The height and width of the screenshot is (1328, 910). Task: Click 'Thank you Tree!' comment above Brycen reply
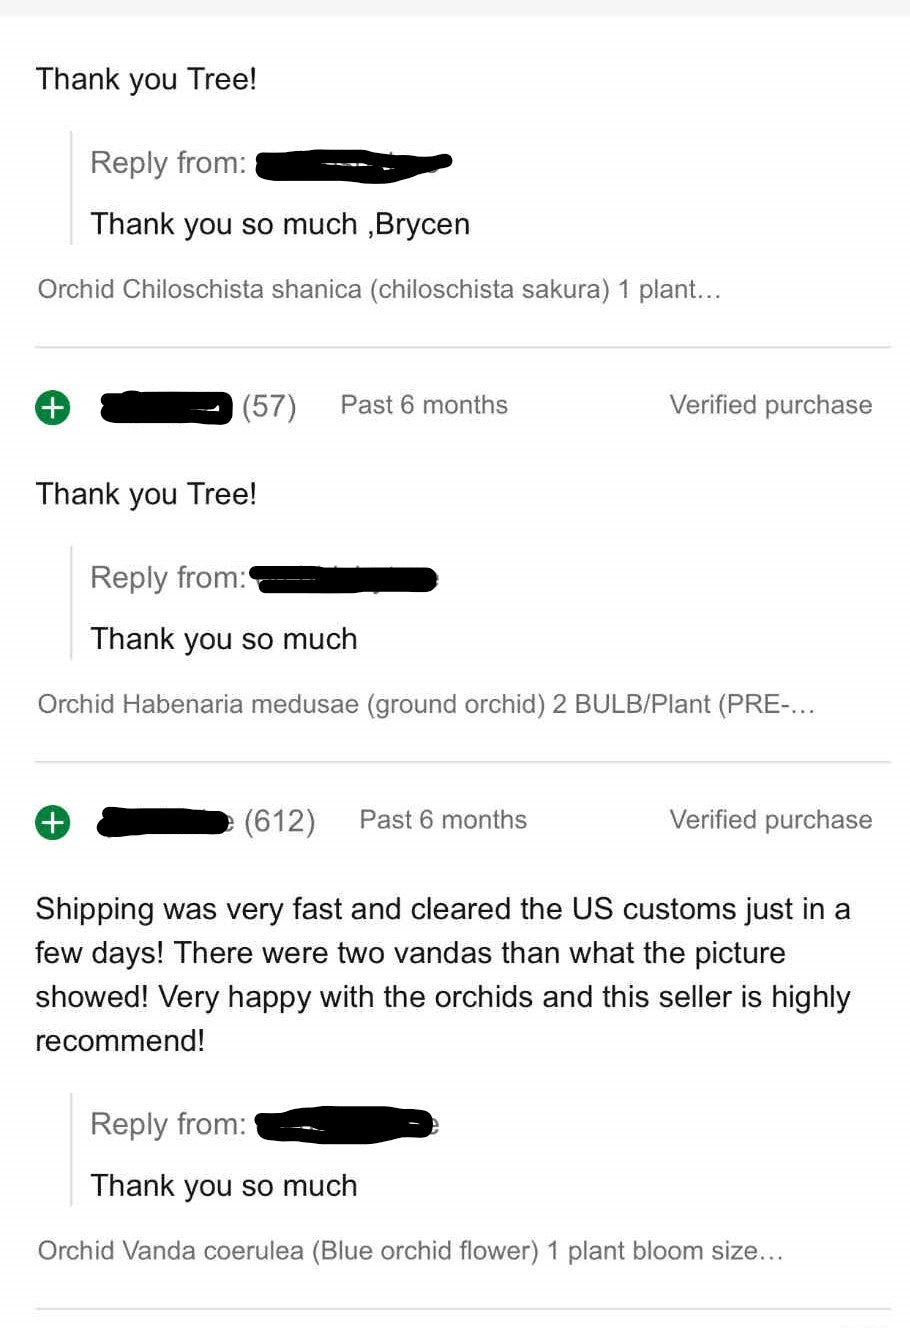click(x=146, y=79)
